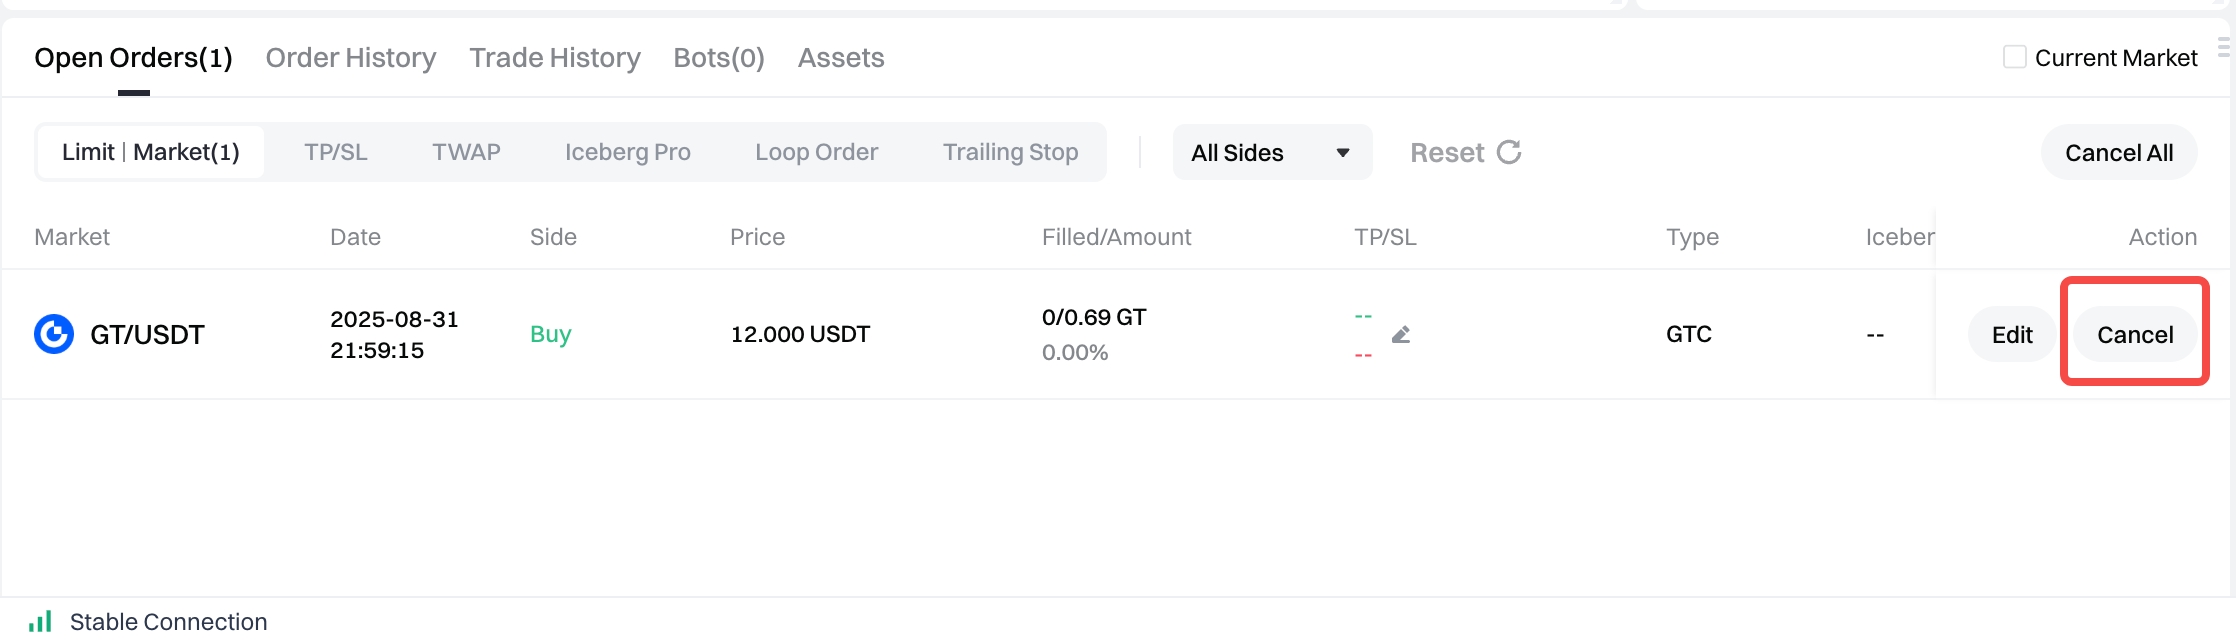
Task: Select the Open Orders(1) tab
Action: tap(133, 58)
